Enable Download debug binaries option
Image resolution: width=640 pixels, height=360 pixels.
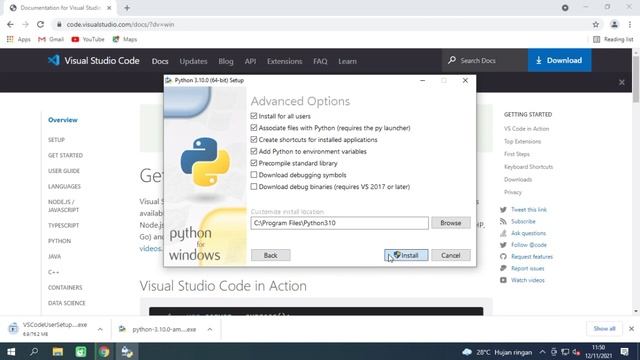click(x=254, y=187)
